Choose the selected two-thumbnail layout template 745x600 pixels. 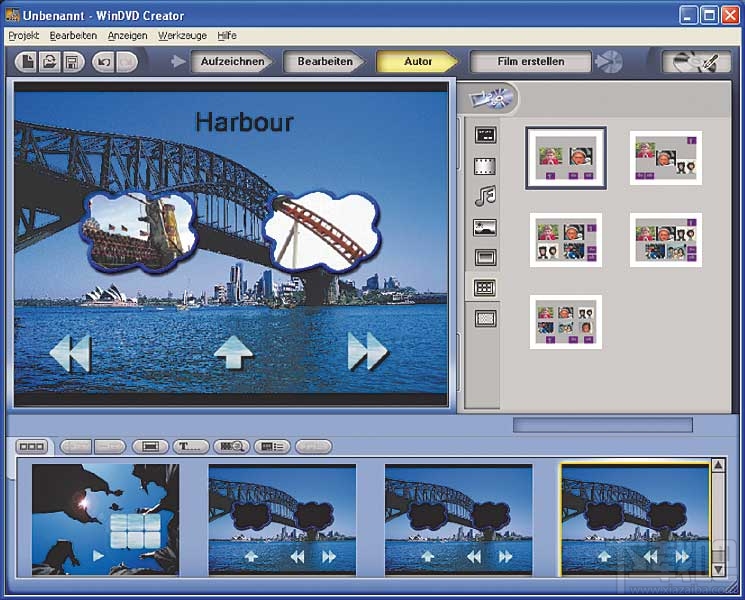566,158
